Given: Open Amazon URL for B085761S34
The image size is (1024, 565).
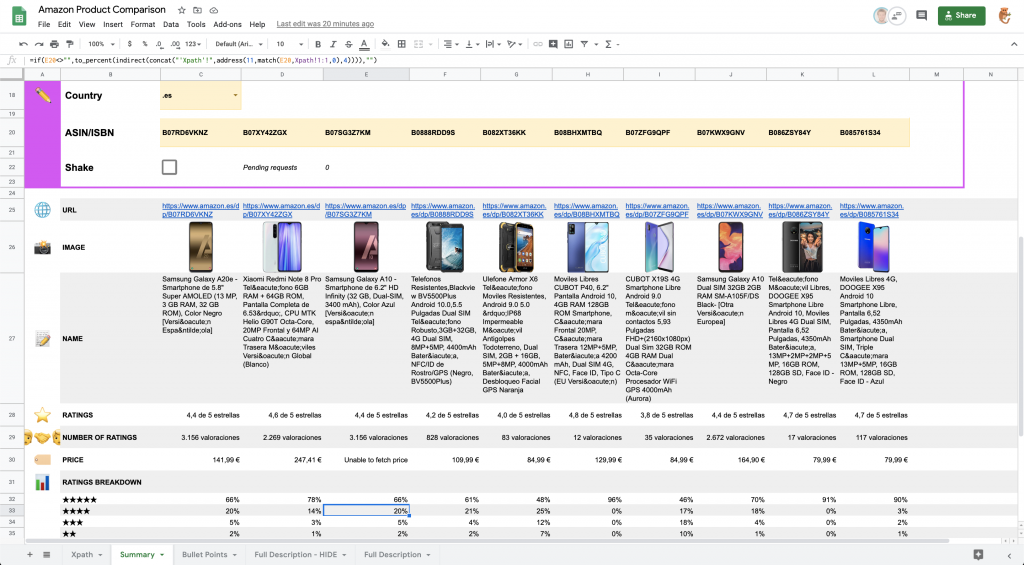Looking at the screenshot, I should [x=871, y=210].
